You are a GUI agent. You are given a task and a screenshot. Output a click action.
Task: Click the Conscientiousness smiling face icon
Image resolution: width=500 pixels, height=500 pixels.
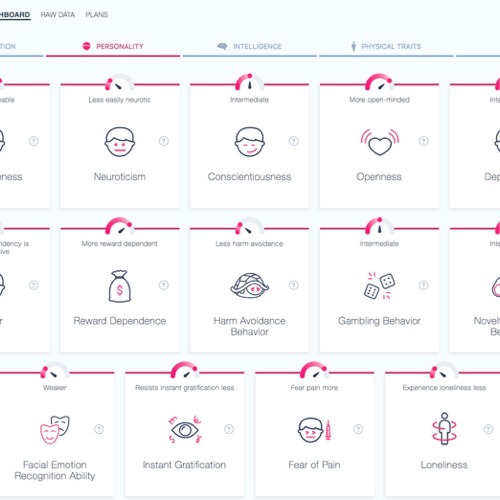(x=250, y=141)
